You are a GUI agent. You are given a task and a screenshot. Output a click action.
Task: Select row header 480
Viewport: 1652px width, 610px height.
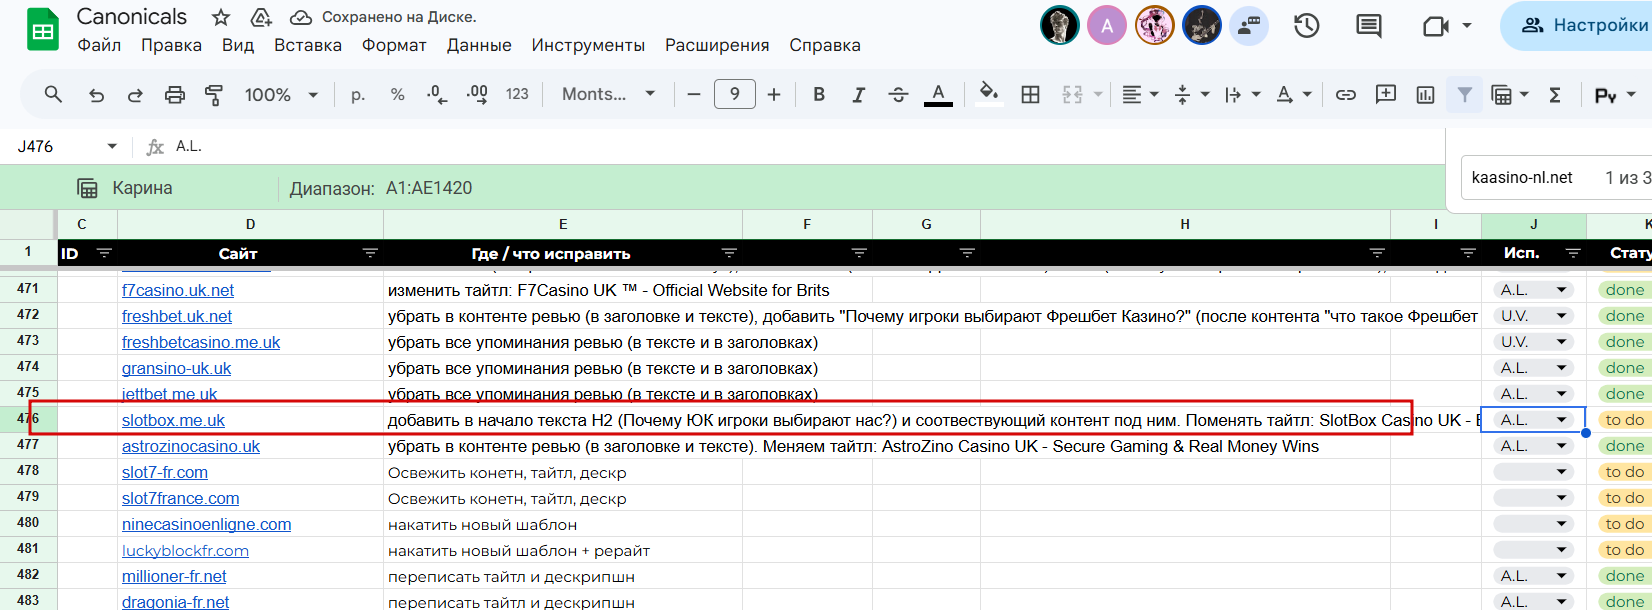point(28,523)
